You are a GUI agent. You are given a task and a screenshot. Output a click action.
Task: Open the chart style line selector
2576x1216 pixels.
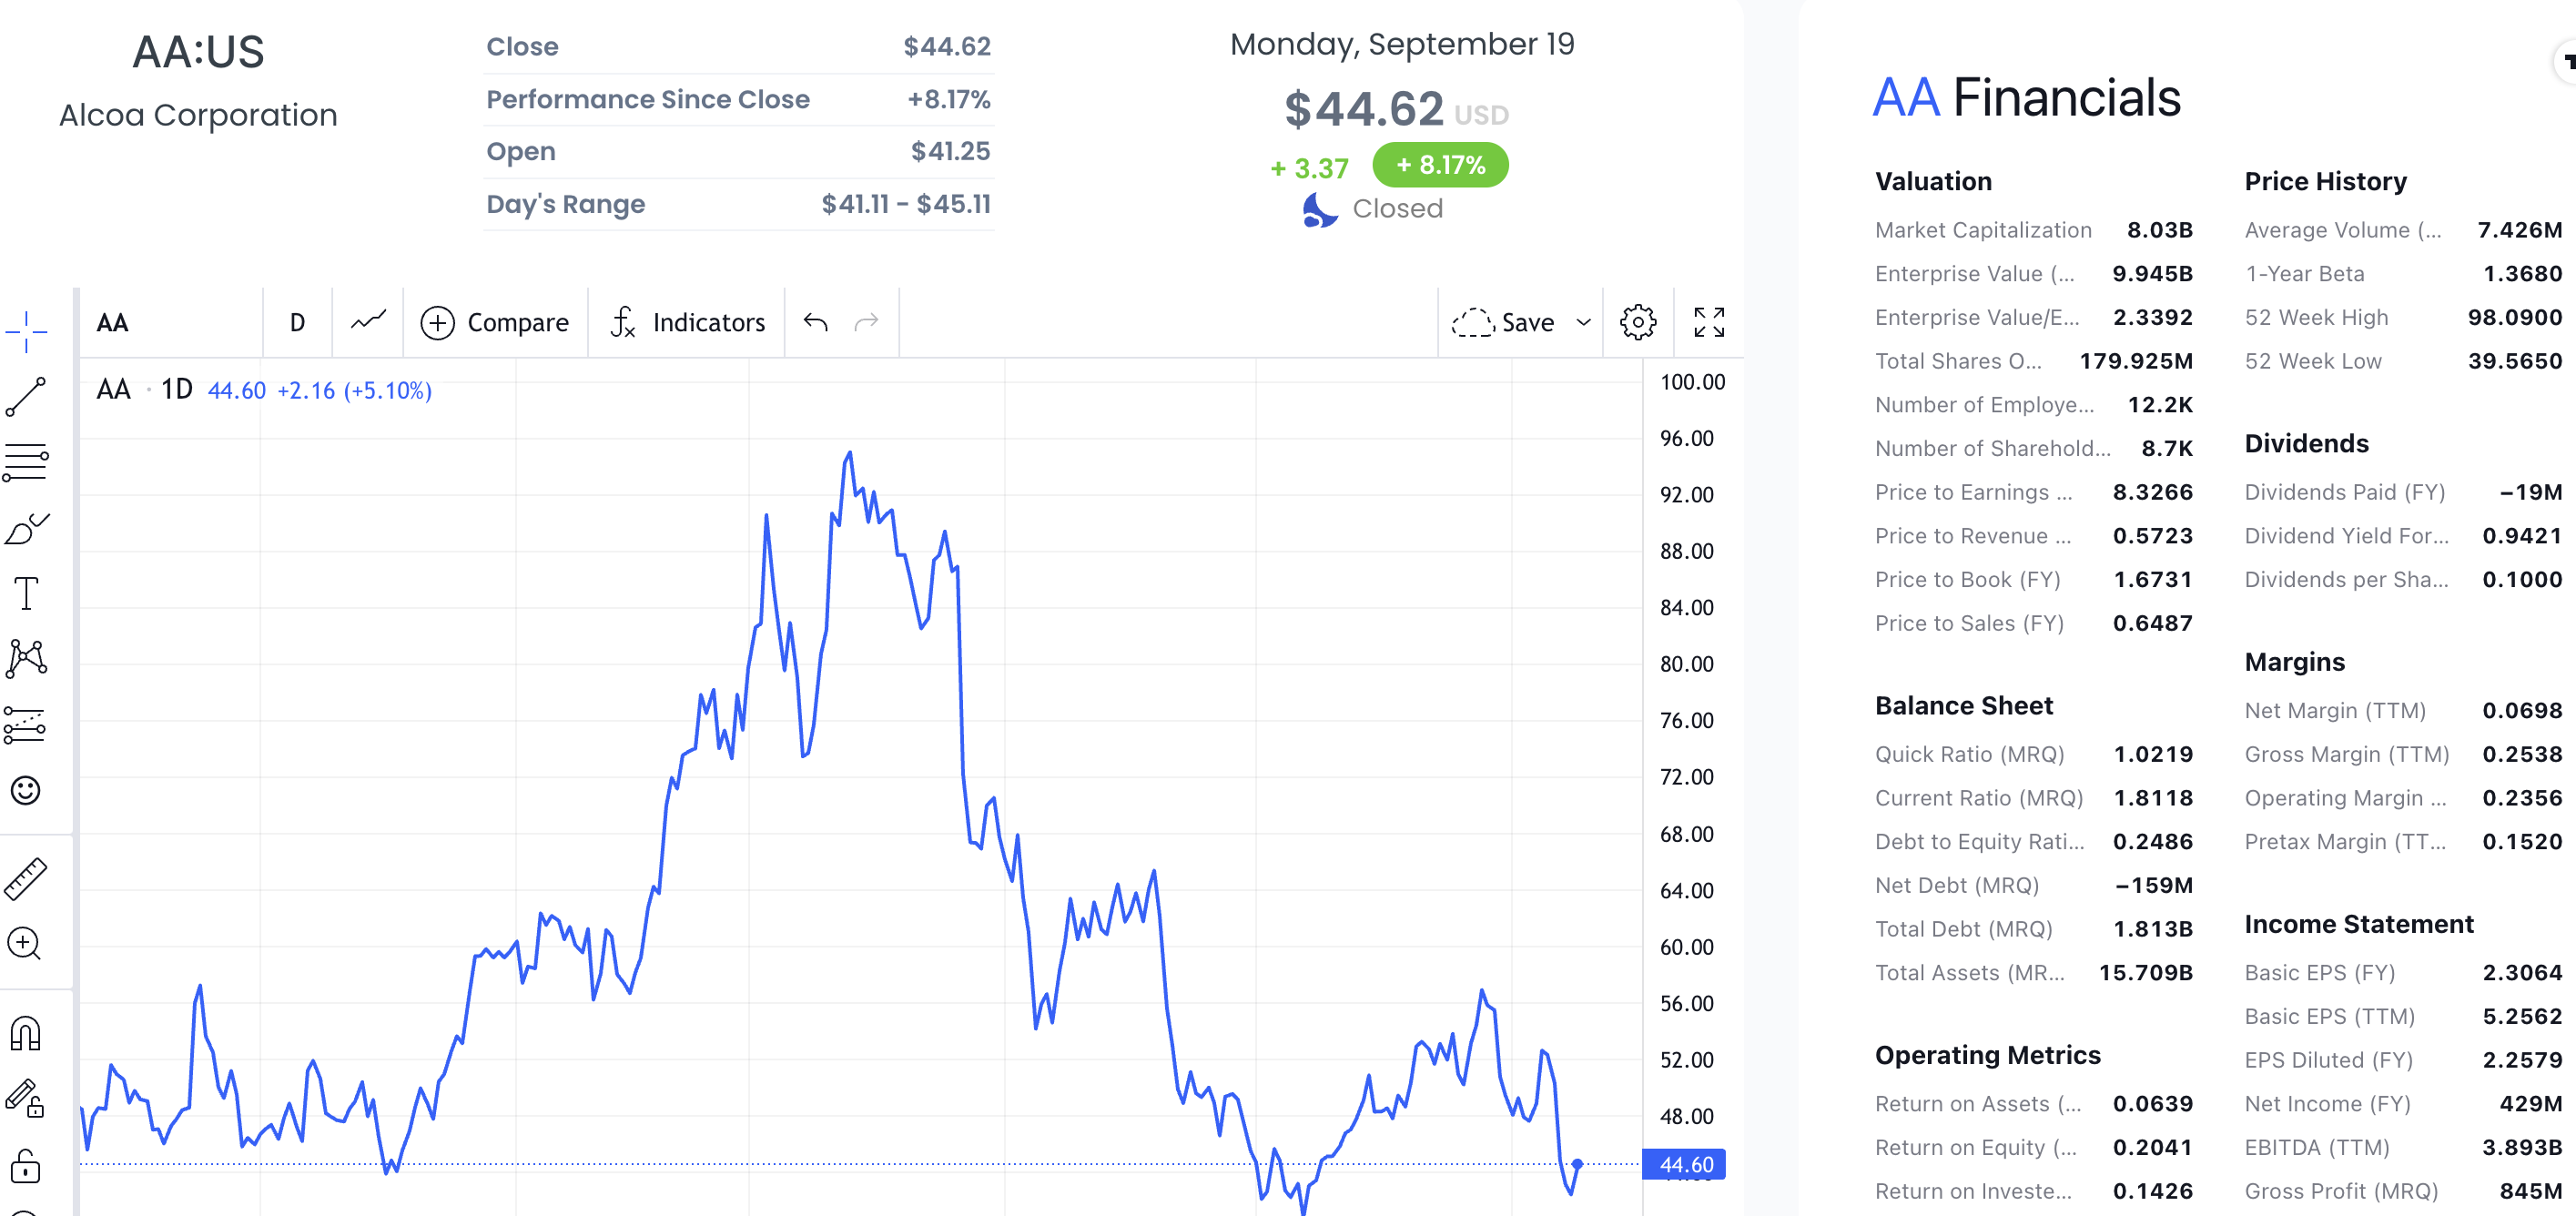tap(368, 323)
